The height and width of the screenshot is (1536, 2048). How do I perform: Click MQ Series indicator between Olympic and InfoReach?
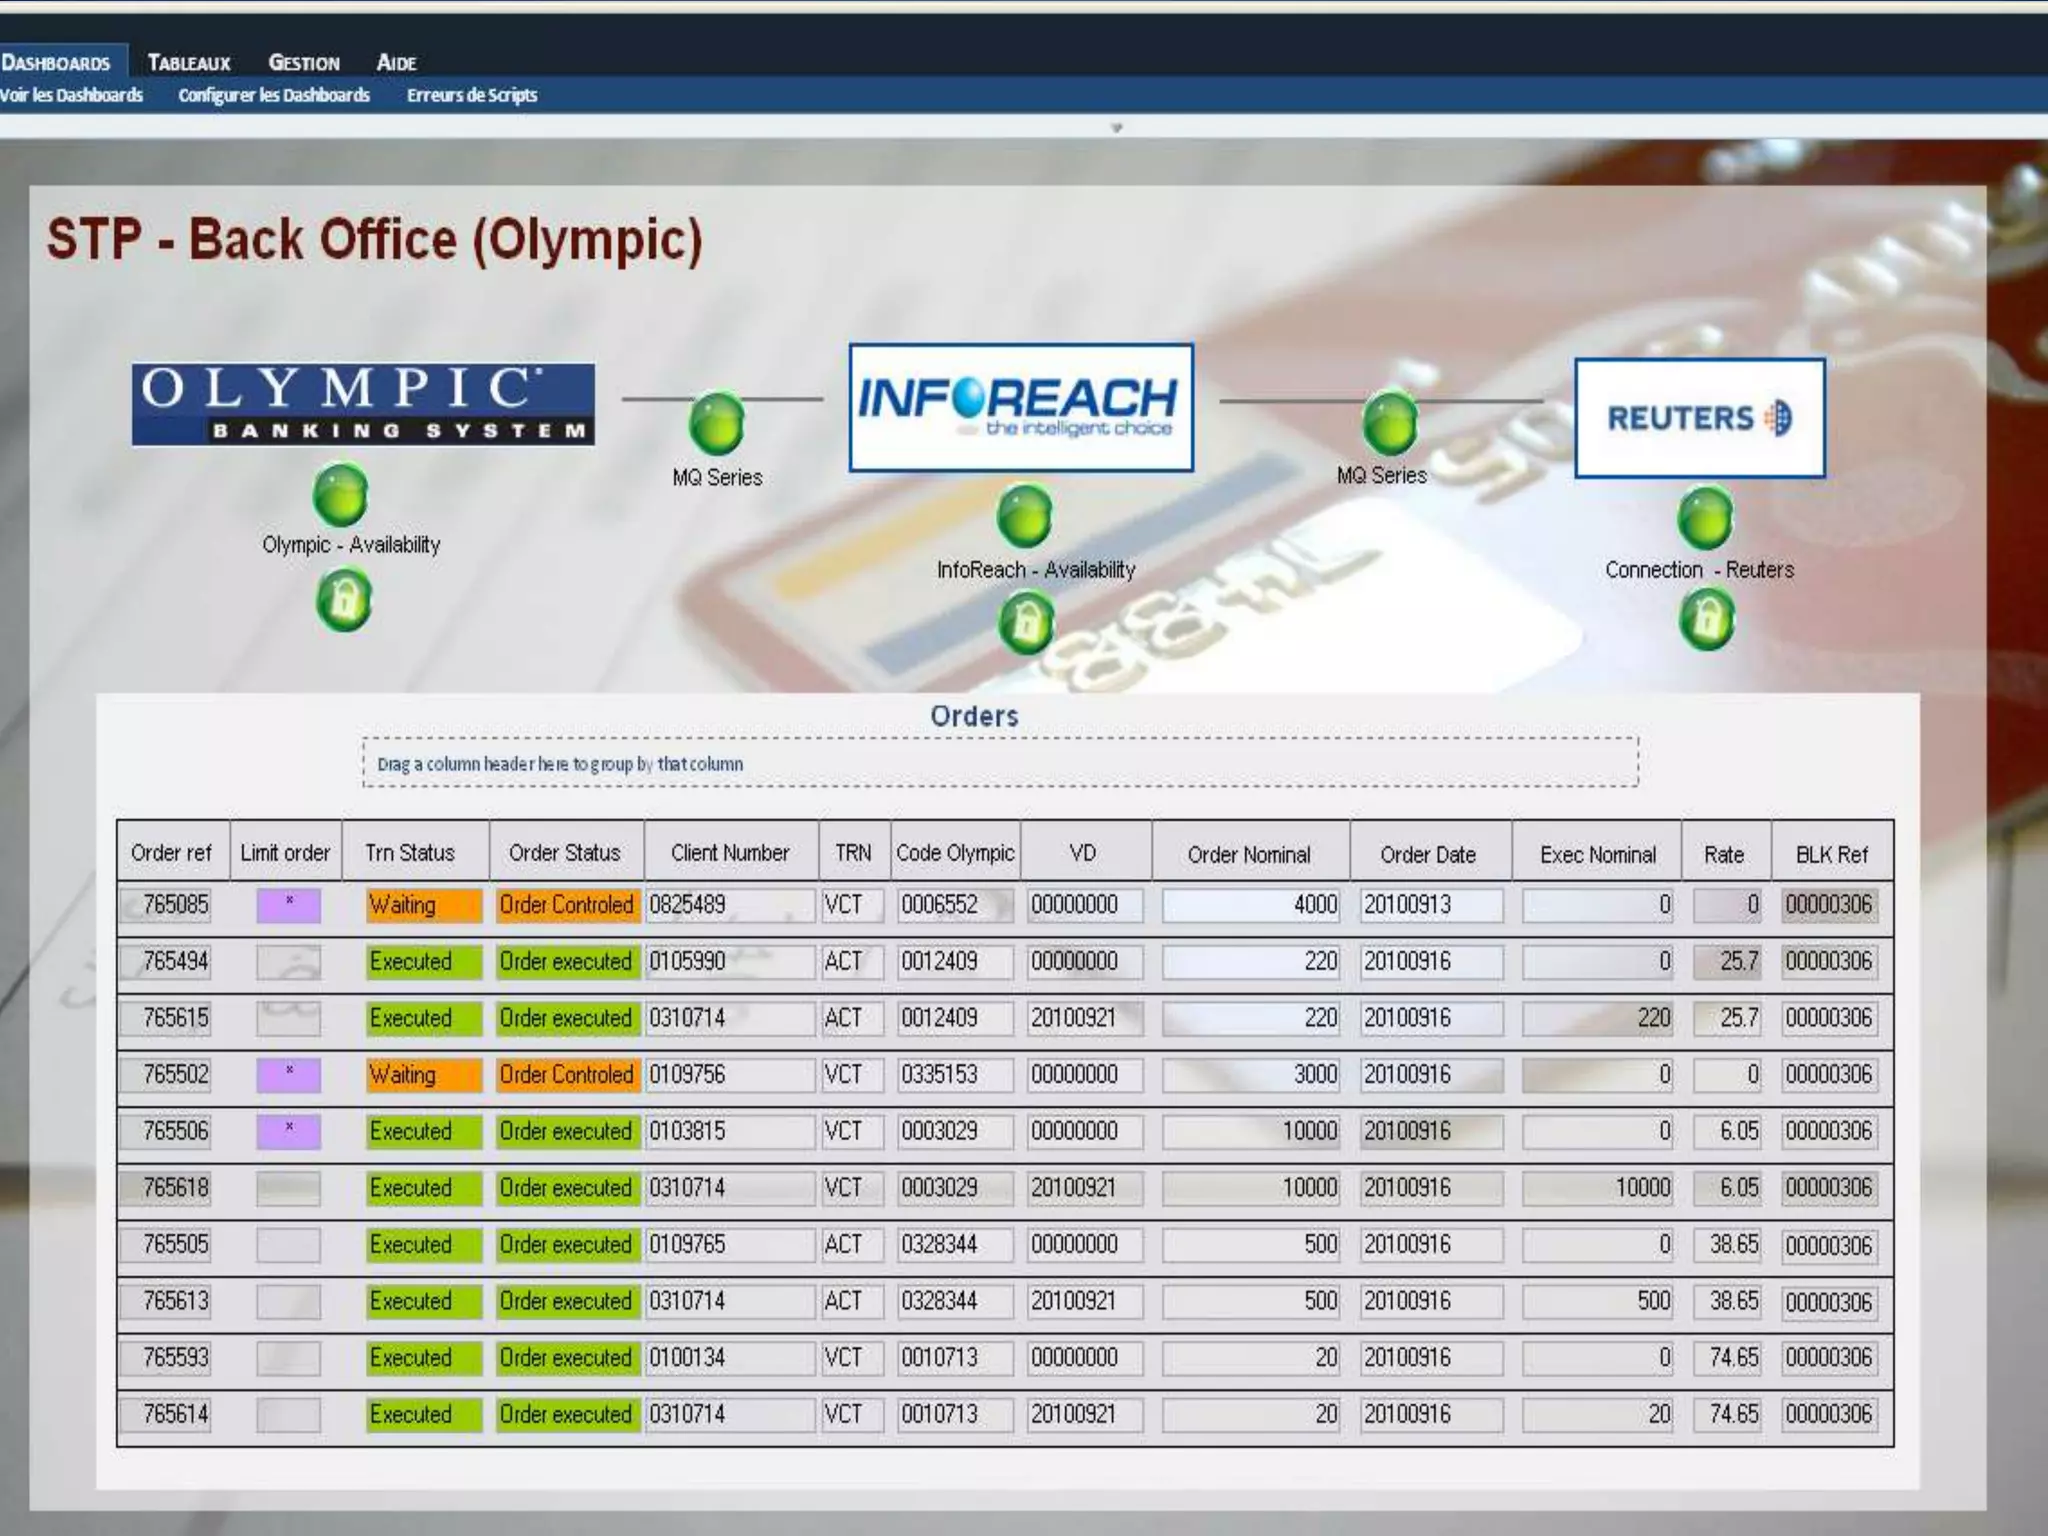pyautogui.click(x=717, y=424)
